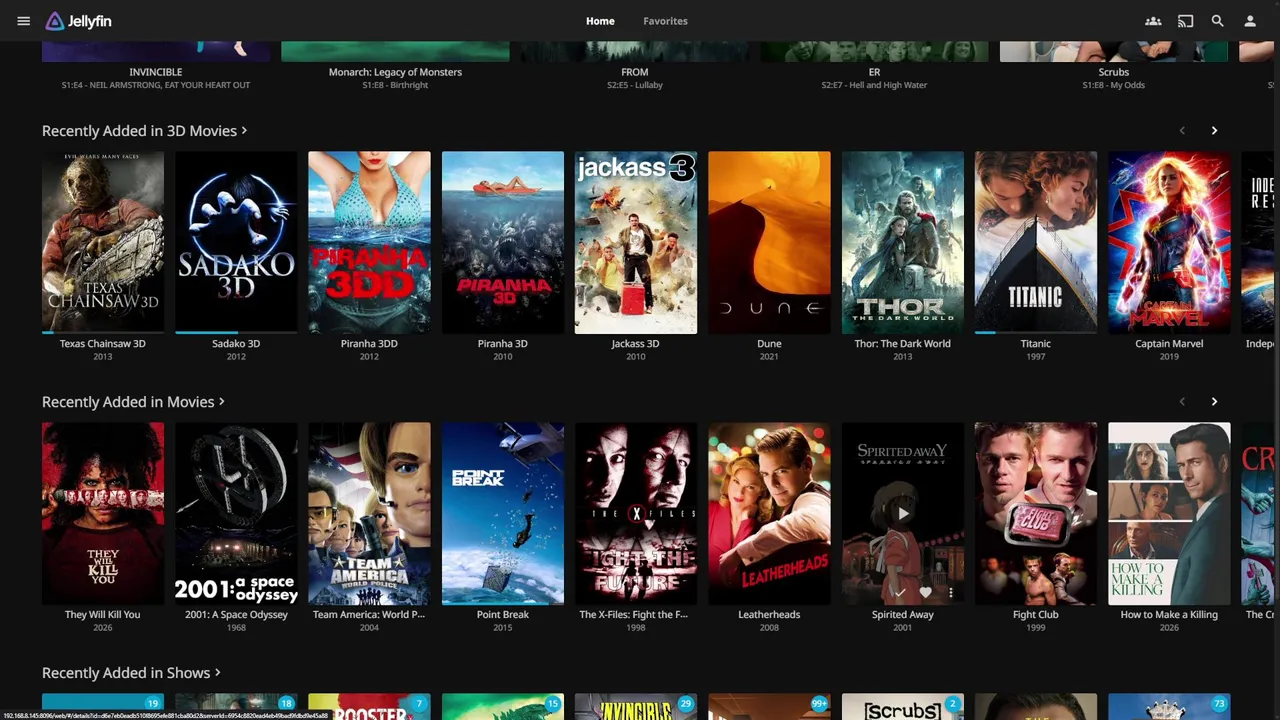Open the How to Make a Killing poster

tap(1169, 513)
